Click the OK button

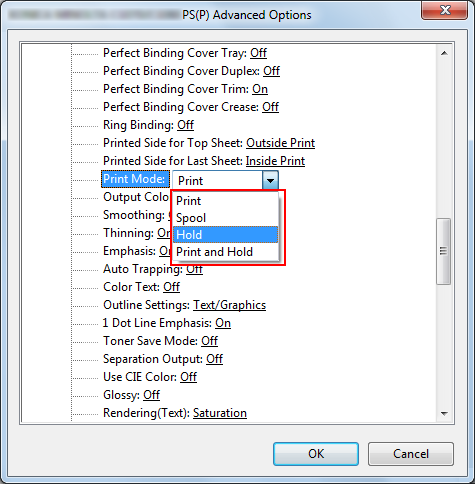coord(316,454)
